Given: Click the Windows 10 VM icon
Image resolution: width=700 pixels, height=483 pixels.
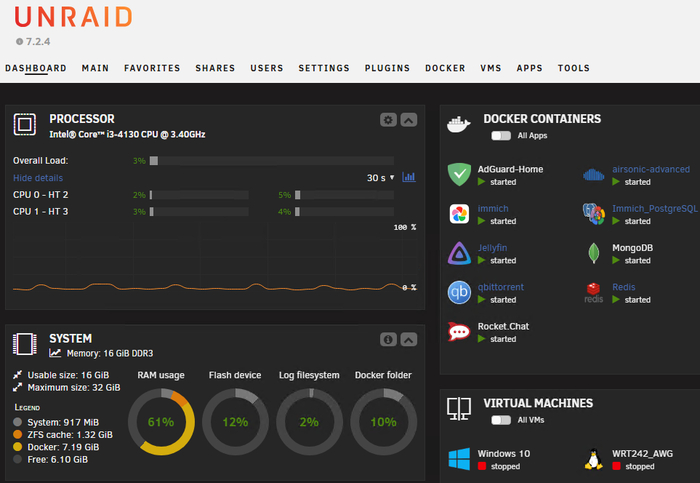Looking at the screenshot, I should (x=459, y=459).
